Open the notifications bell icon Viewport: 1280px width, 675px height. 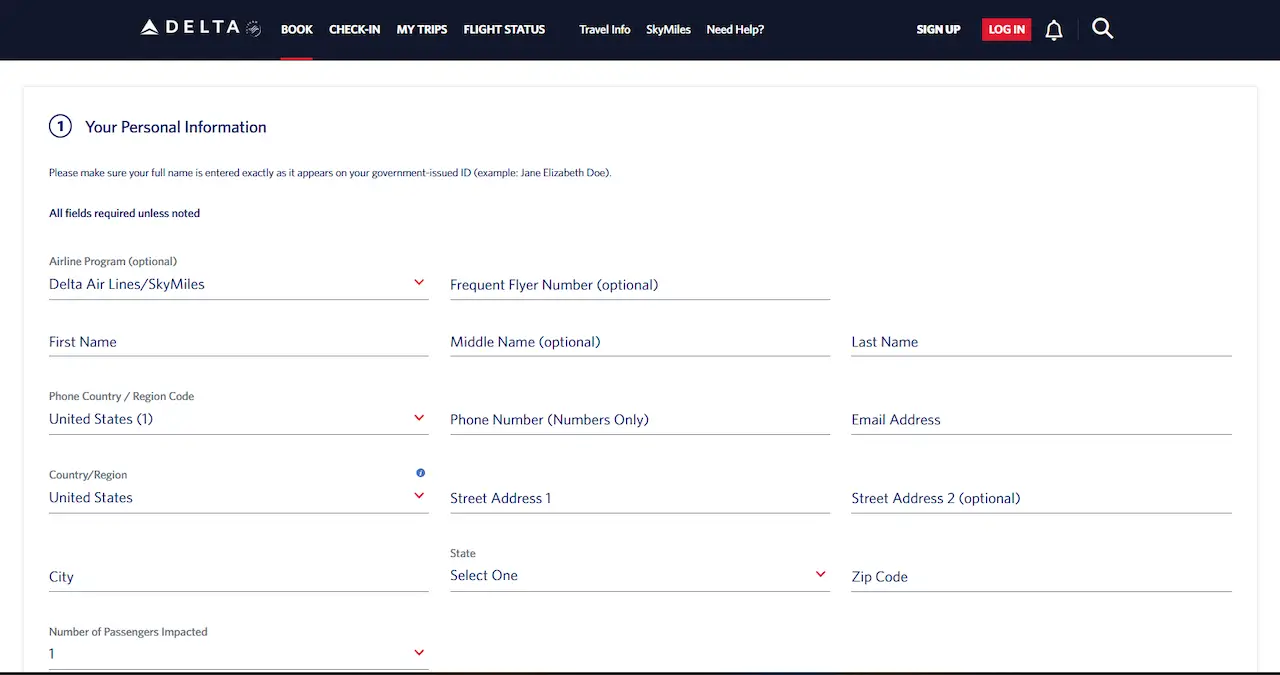tap(1053, 30)
